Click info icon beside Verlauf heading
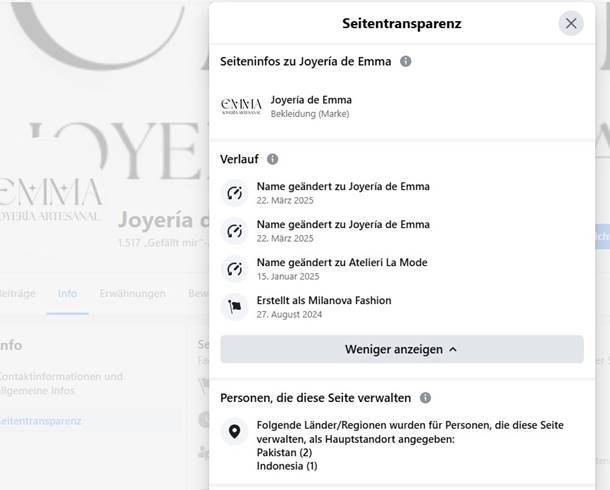 (273, 159)
